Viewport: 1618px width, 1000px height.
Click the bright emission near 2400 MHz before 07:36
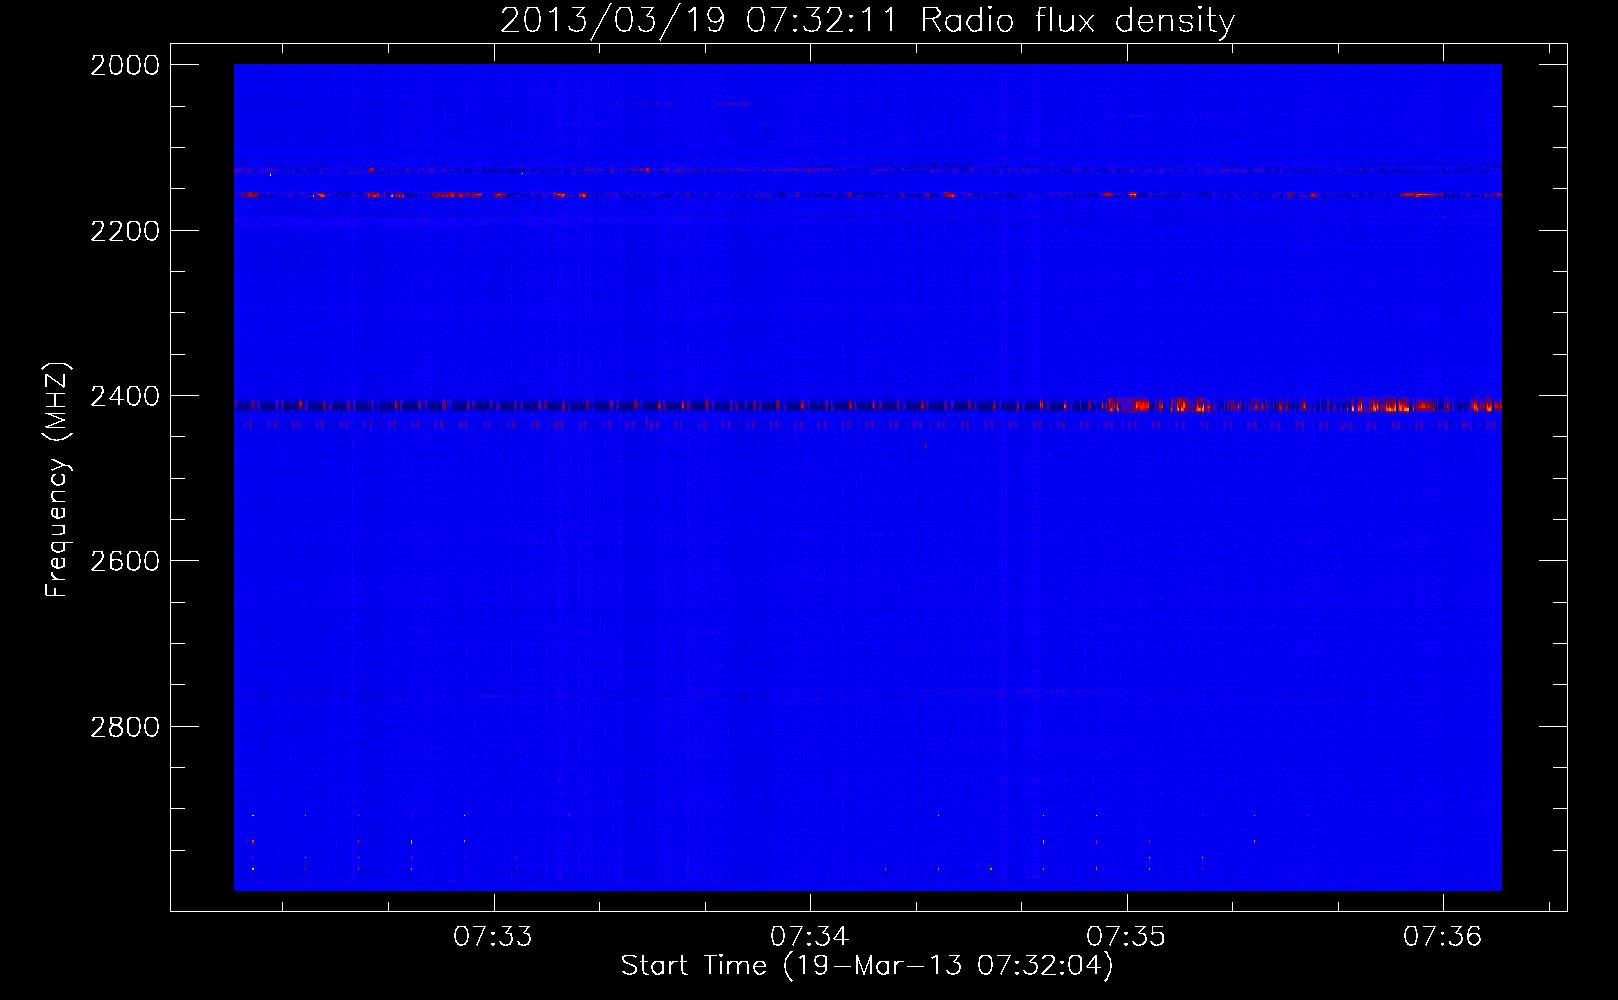coord(1395,405)
